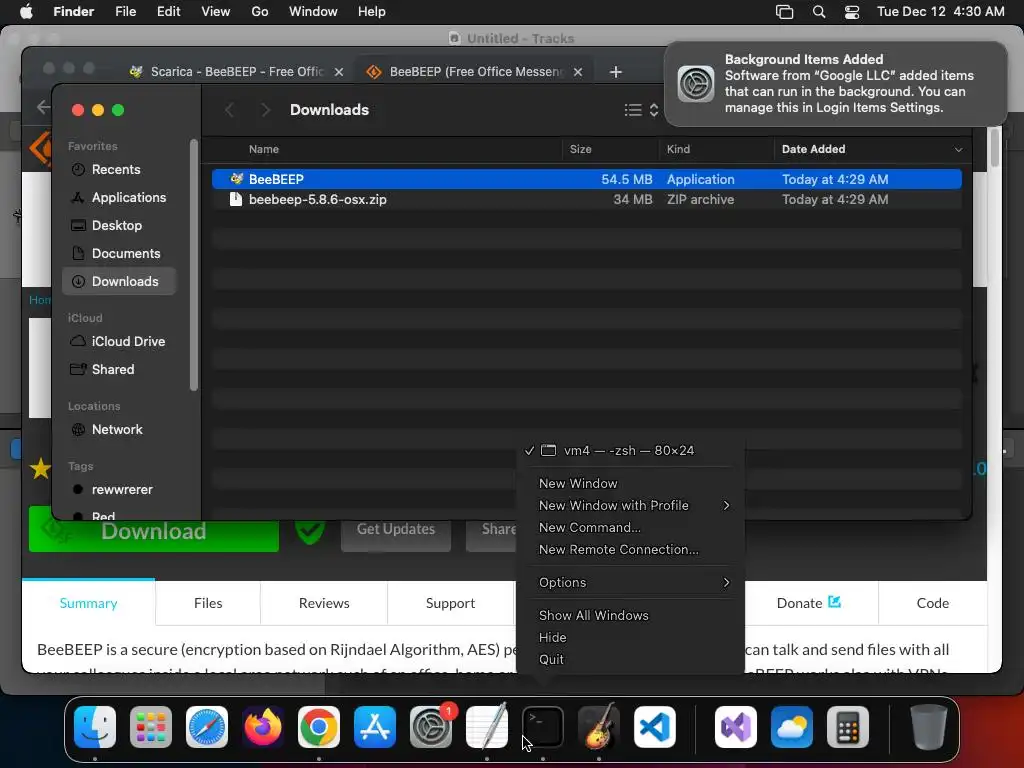Click the Get Updates button

tap(396, 530)
